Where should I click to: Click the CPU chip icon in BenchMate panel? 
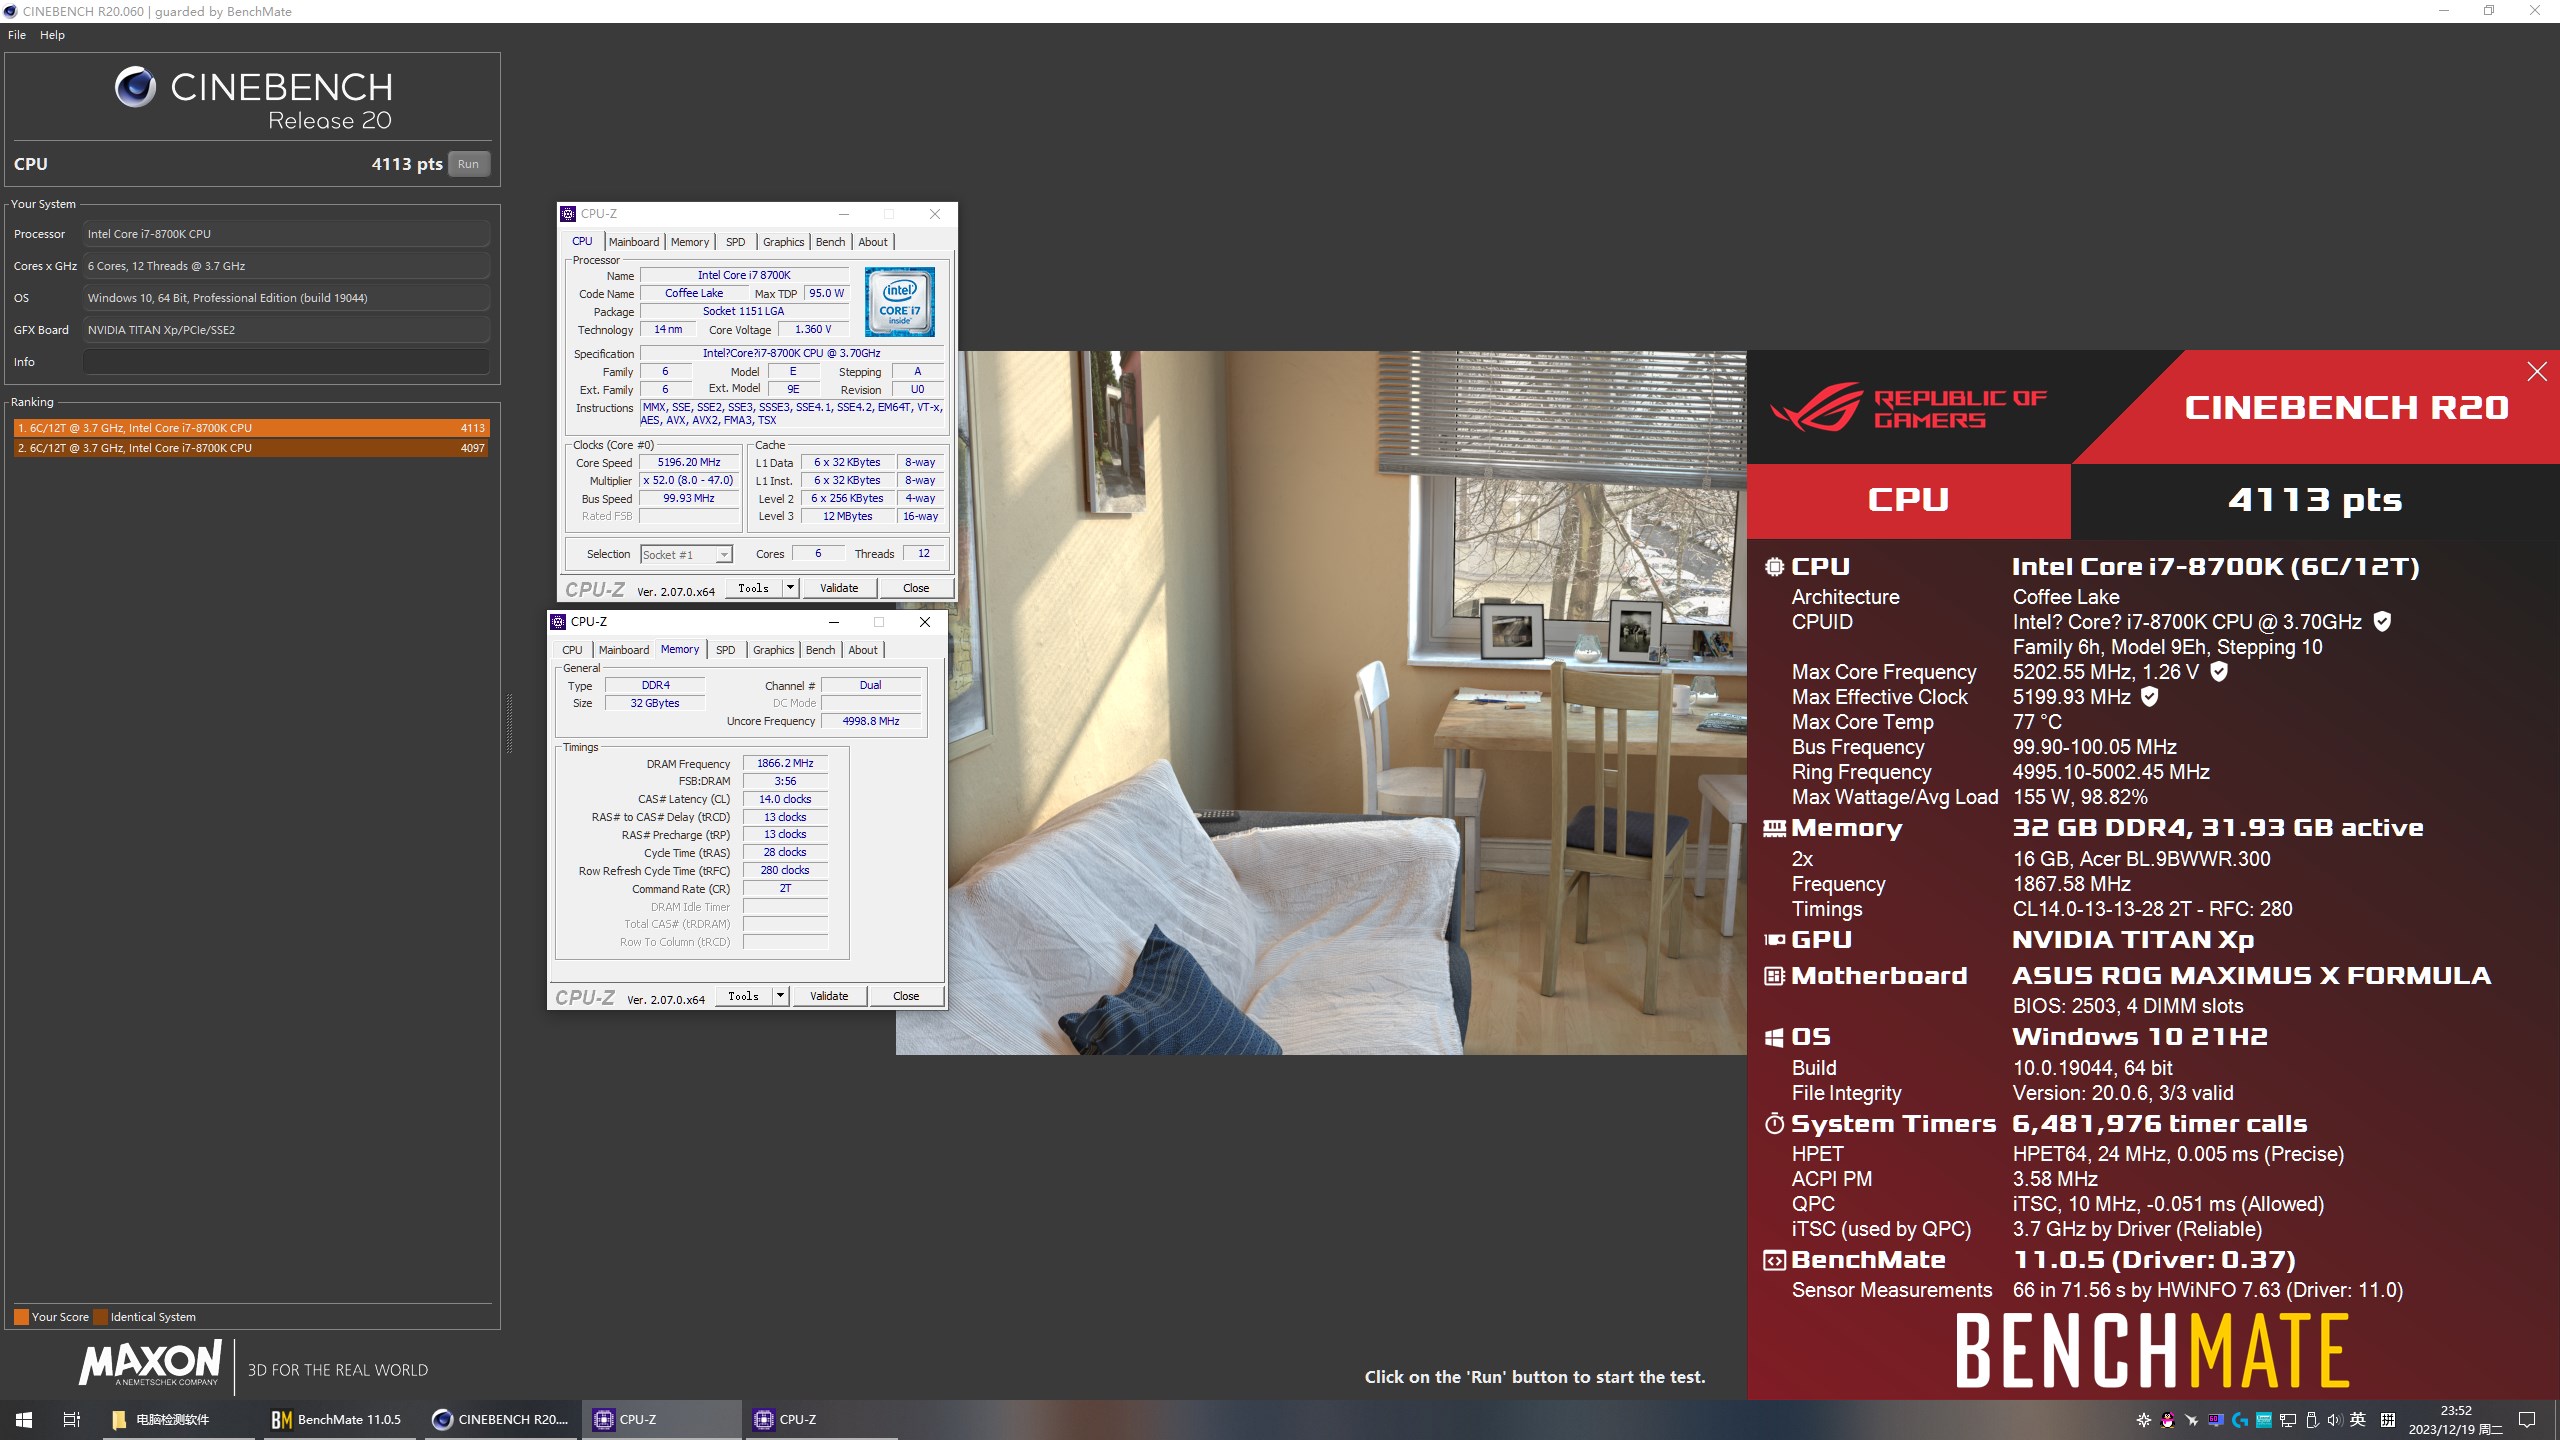[x=1774, y=567]
